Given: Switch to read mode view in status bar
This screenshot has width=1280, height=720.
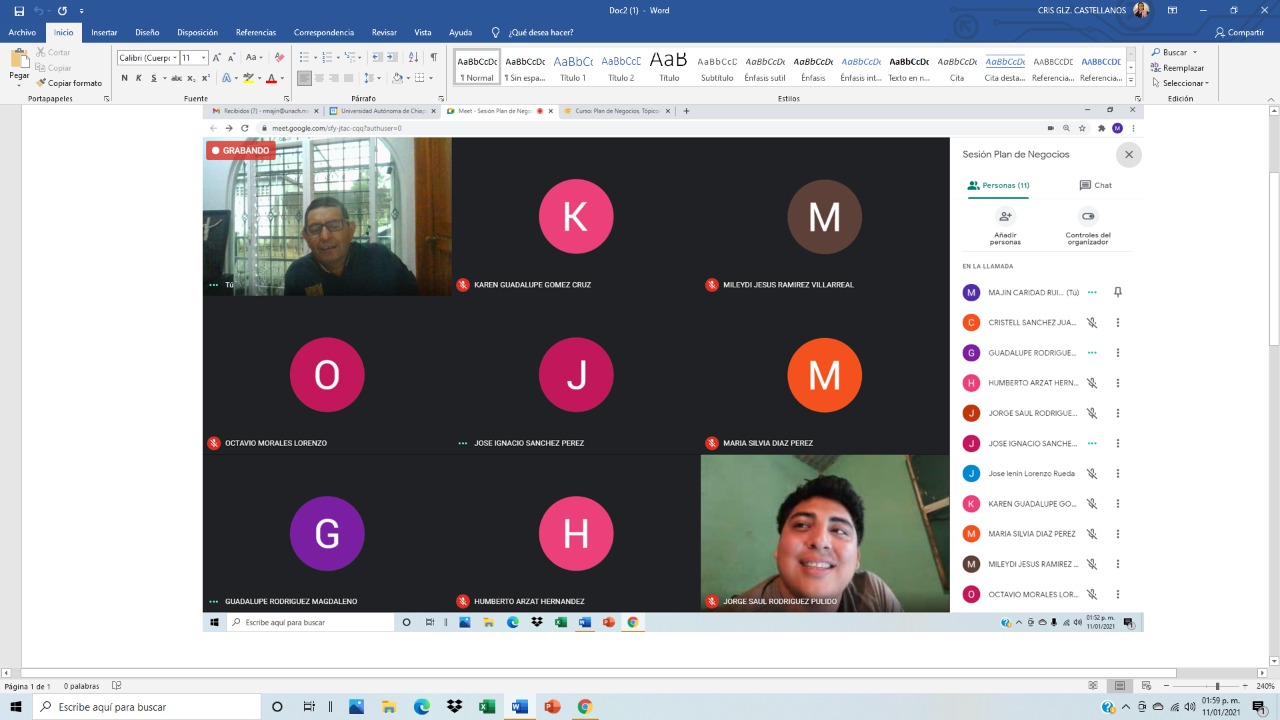Looking at the screenshot, I should (x=1093, y=686).
